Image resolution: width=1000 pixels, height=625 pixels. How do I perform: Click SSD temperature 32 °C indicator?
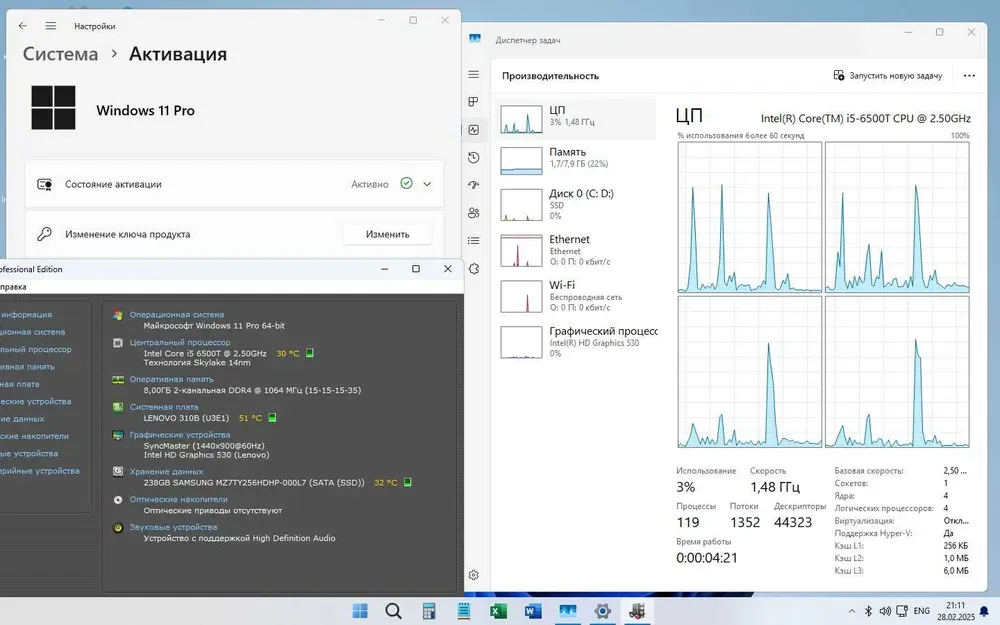click(x=386, y=483)
